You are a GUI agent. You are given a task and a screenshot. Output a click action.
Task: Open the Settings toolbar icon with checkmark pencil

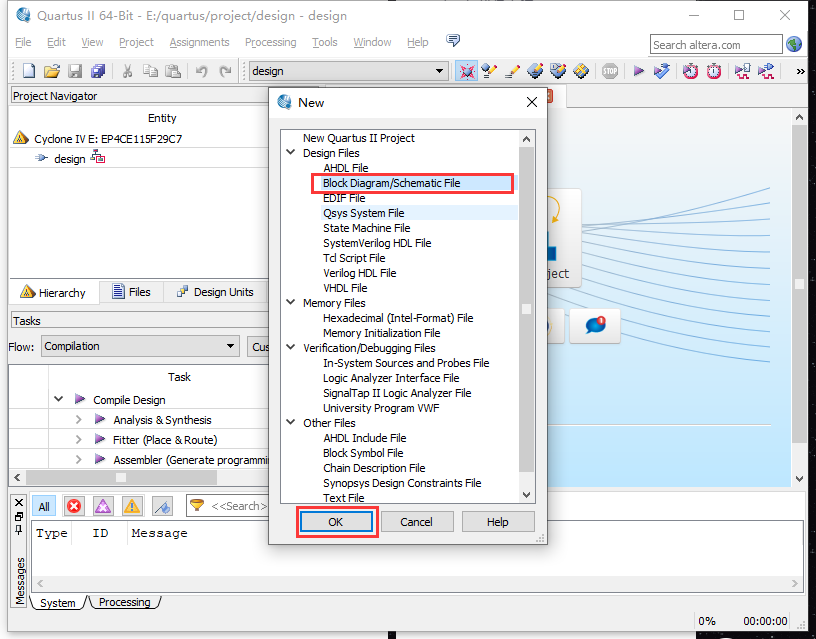pos(489,71)
